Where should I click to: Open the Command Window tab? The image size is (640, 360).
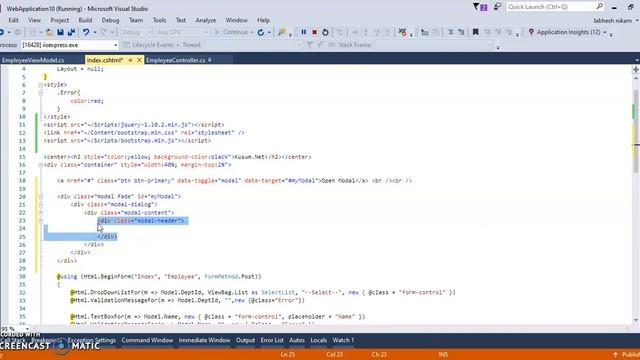click(x=147, y=340)
